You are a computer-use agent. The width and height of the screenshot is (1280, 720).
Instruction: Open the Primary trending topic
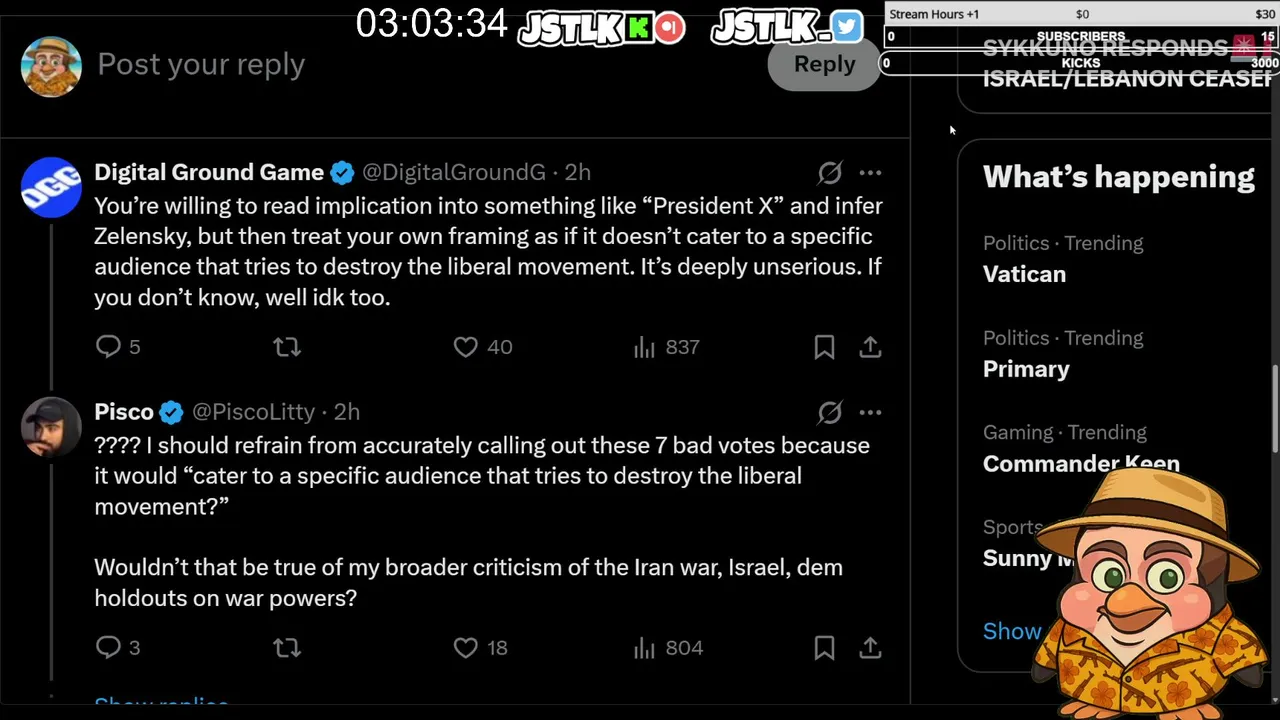pos(1026,369)
